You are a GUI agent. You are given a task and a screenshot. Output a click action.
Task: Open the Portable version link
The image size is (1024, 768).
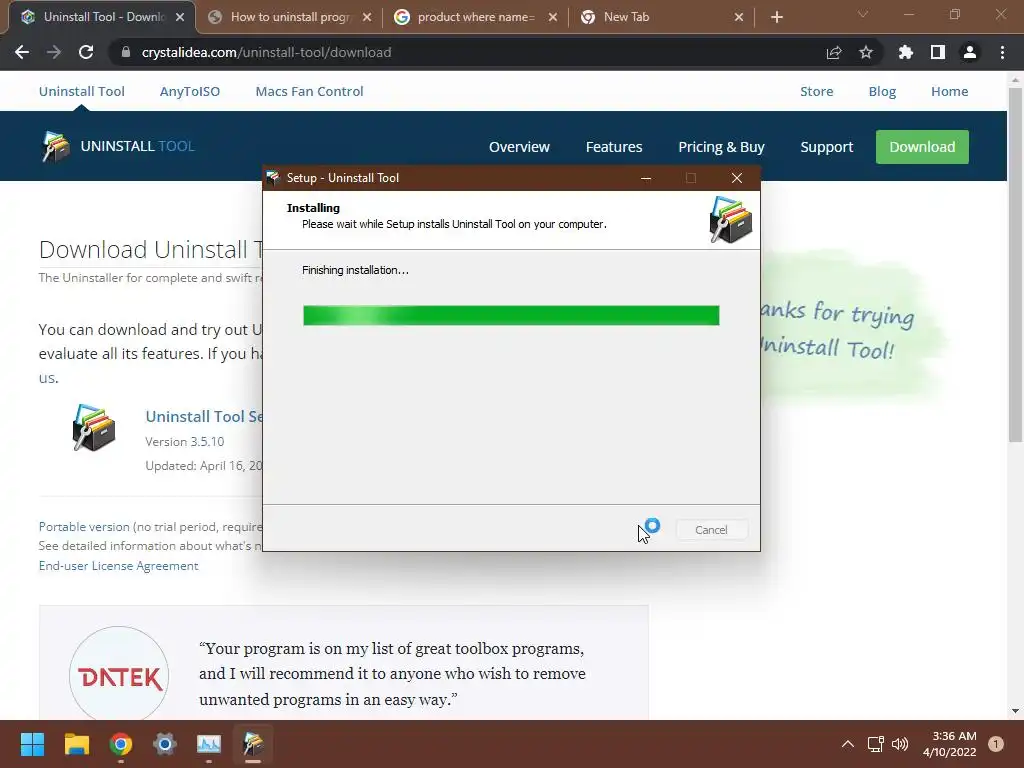(84, 526)
